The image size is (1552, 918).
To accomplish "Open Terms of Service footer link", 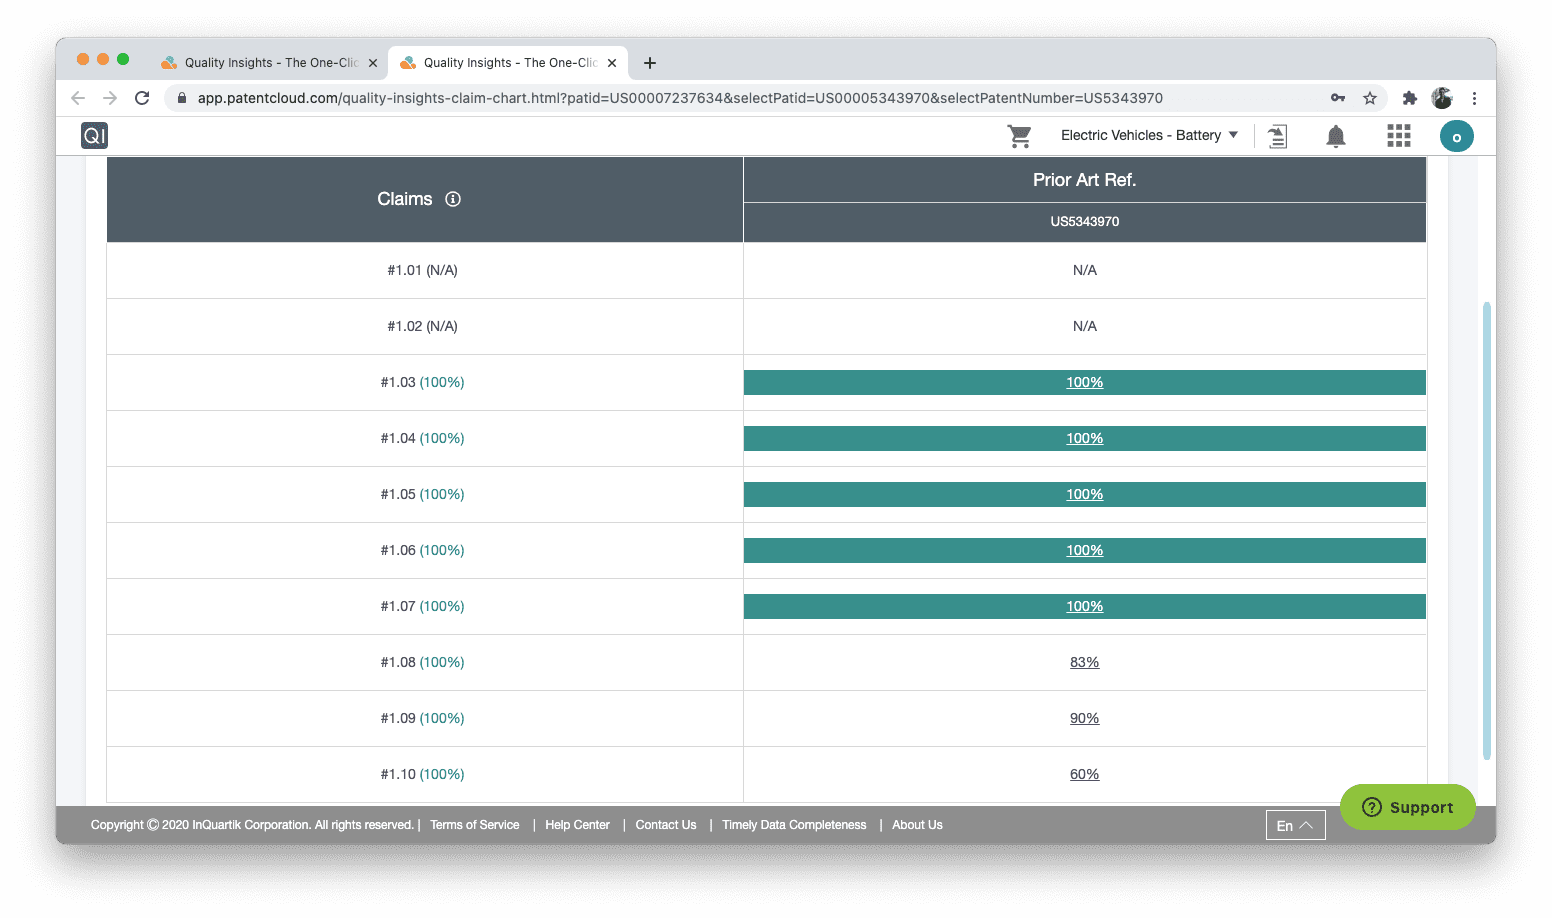I will pyautogui.click(x=475, y=825).
